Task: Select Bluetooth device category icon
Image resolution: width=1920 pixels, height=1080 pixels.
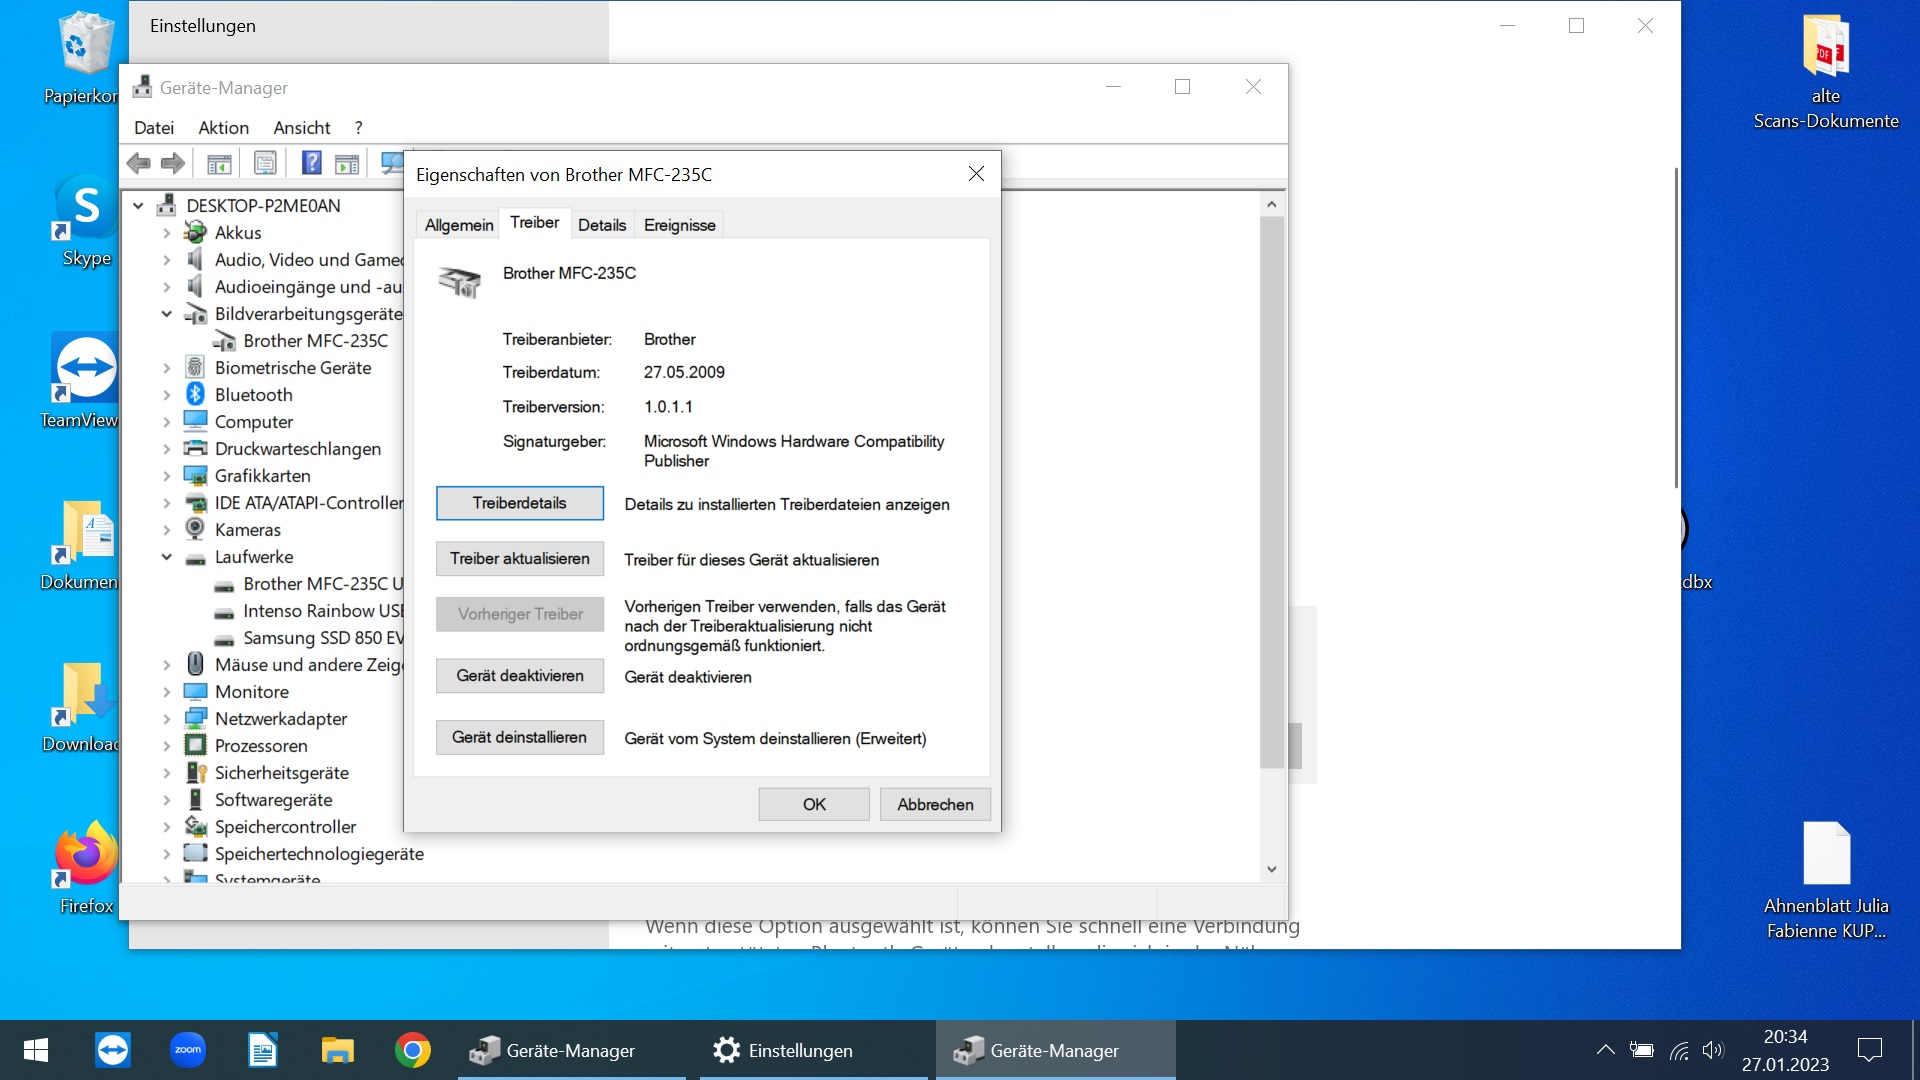Action: [x=196, y=395]
